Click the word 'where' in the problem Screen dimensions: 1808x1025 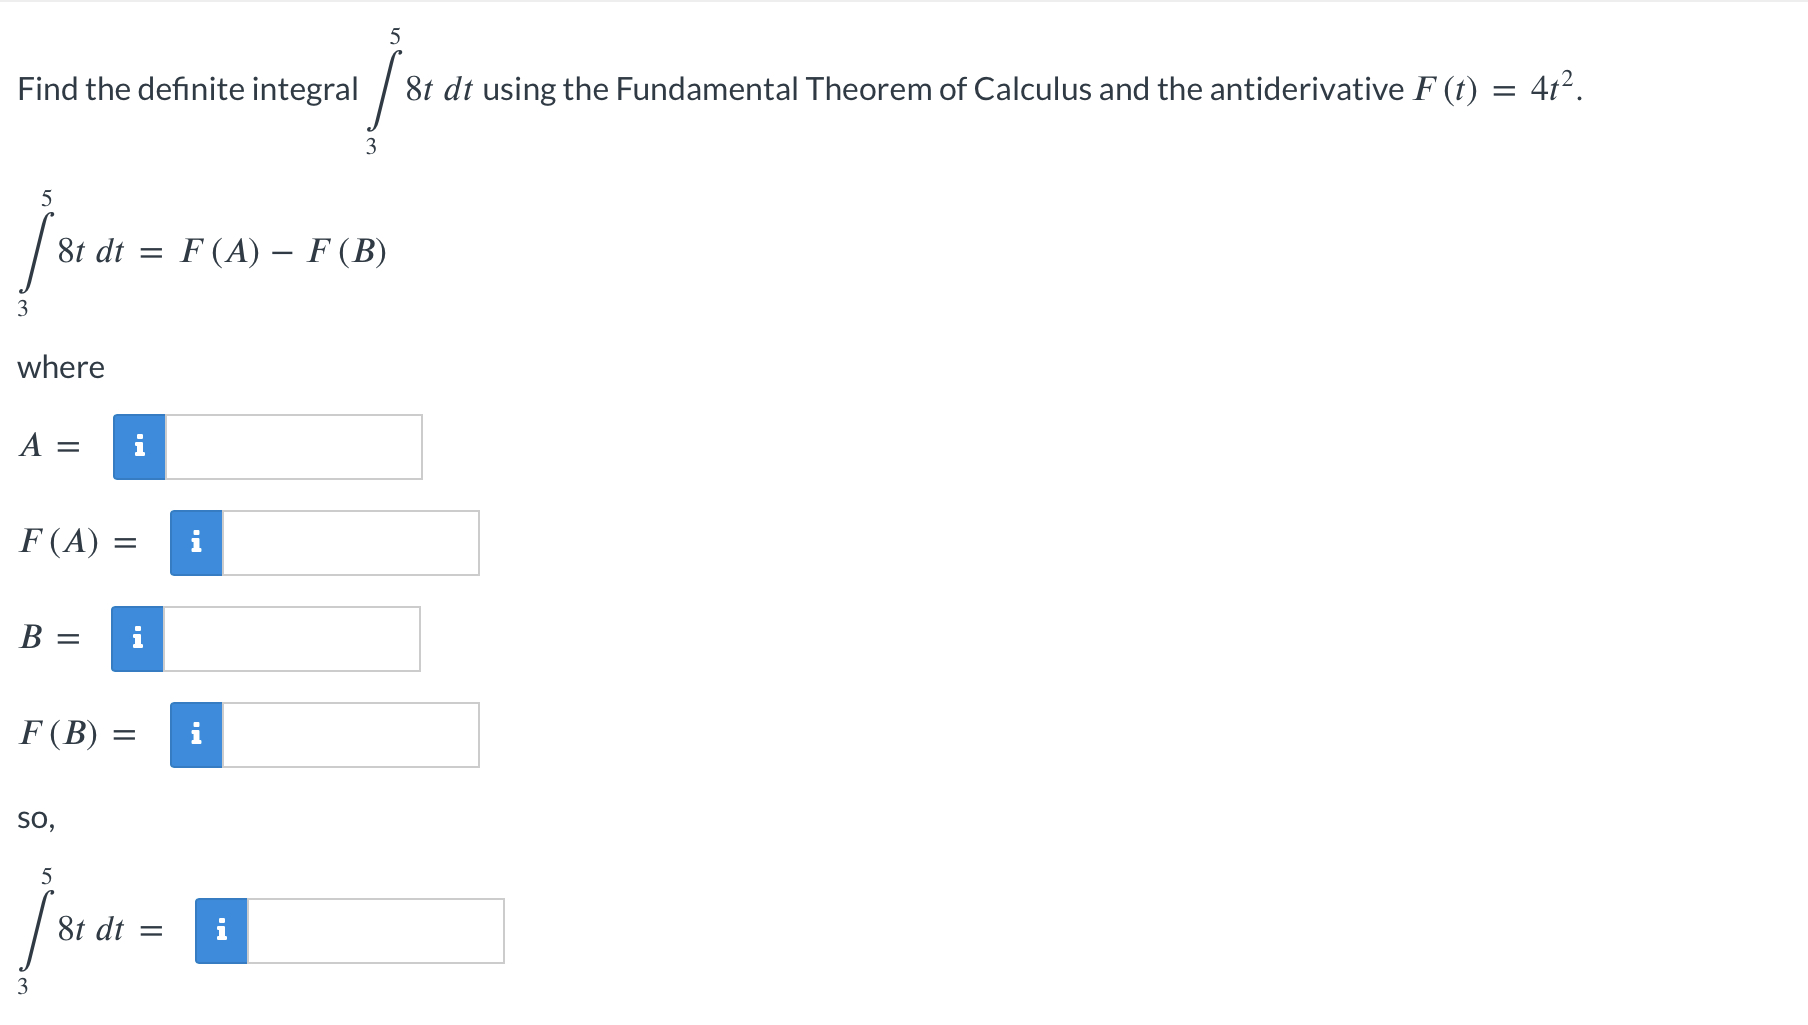(61, 367)
